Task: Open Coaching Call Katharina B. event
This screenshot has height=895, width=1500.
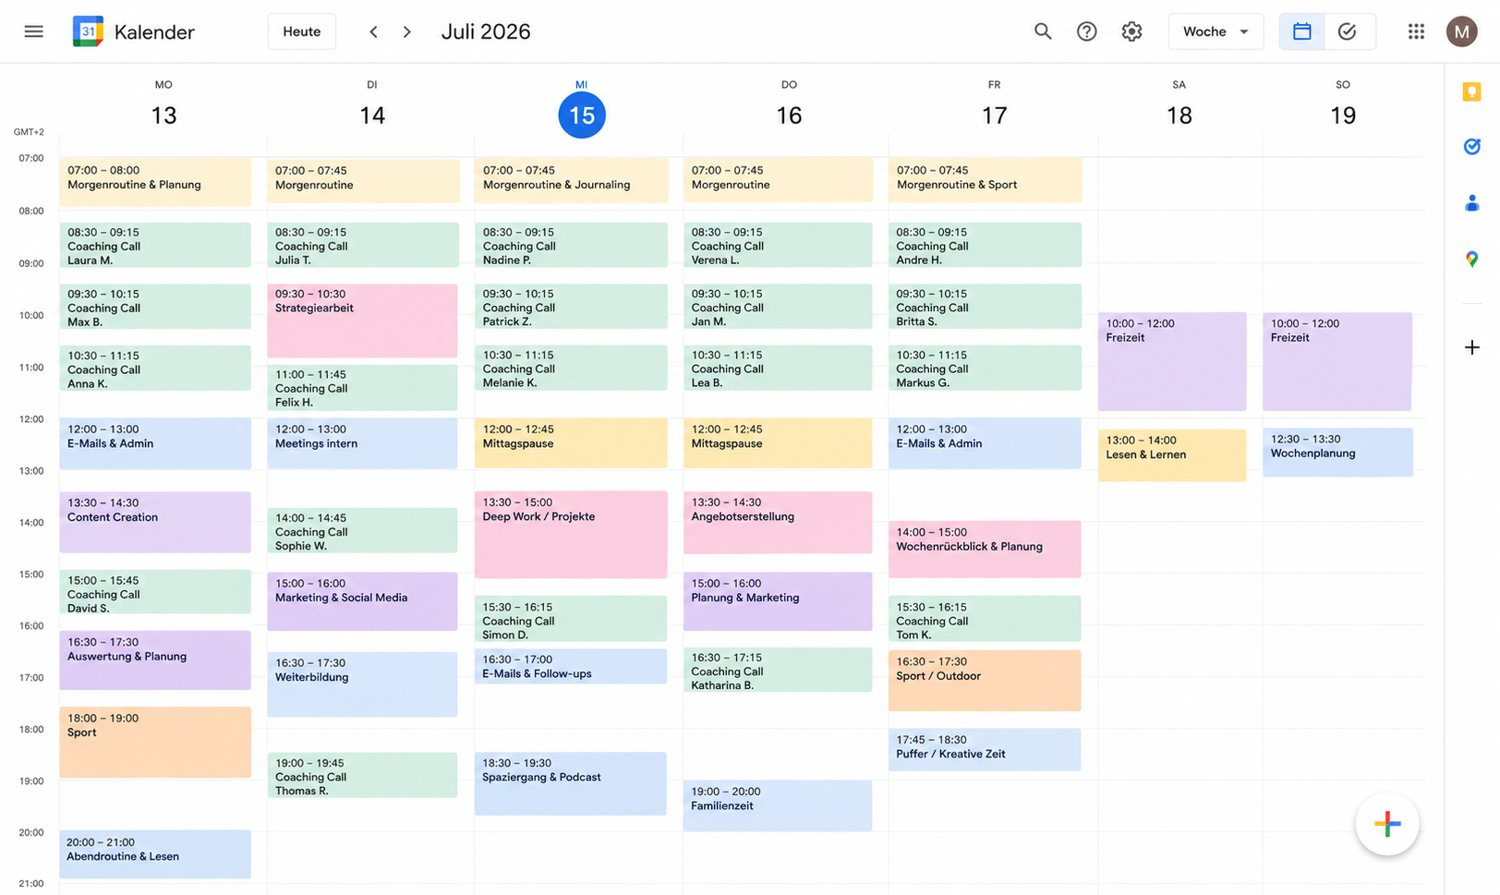Action: tap(778, 670)
